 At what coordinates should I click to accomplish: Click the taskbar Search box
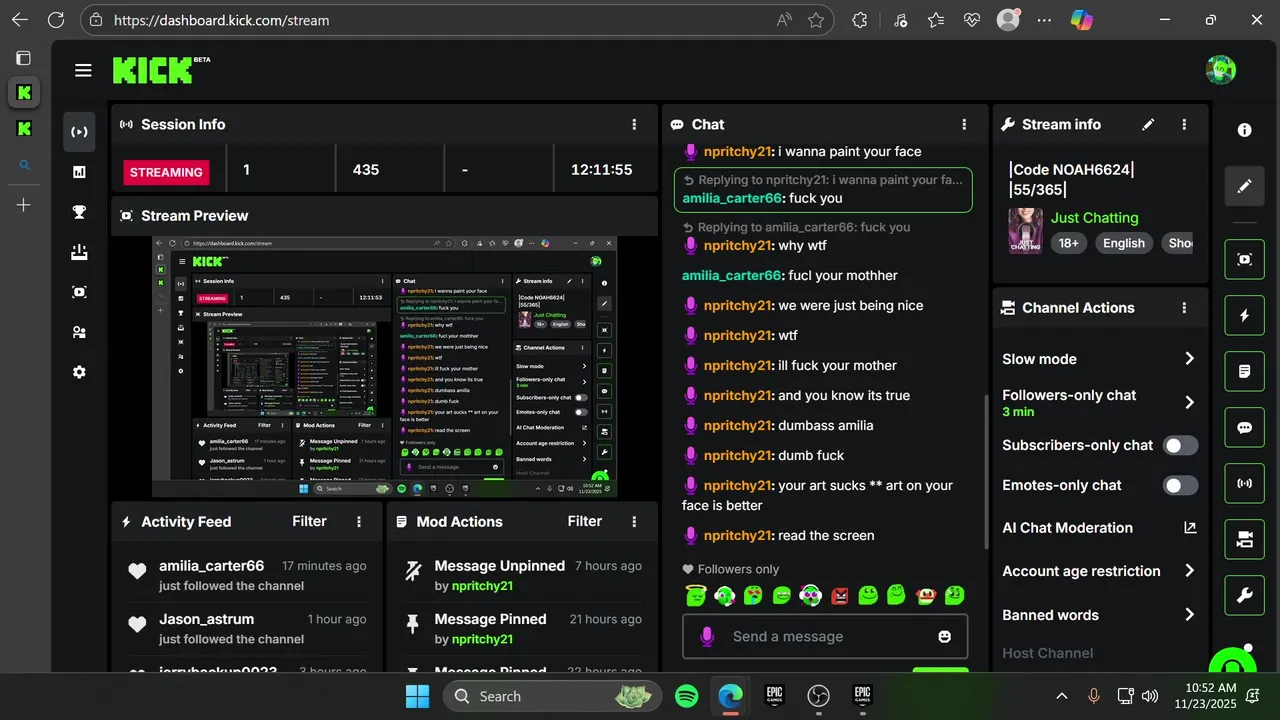pos(552,696)
